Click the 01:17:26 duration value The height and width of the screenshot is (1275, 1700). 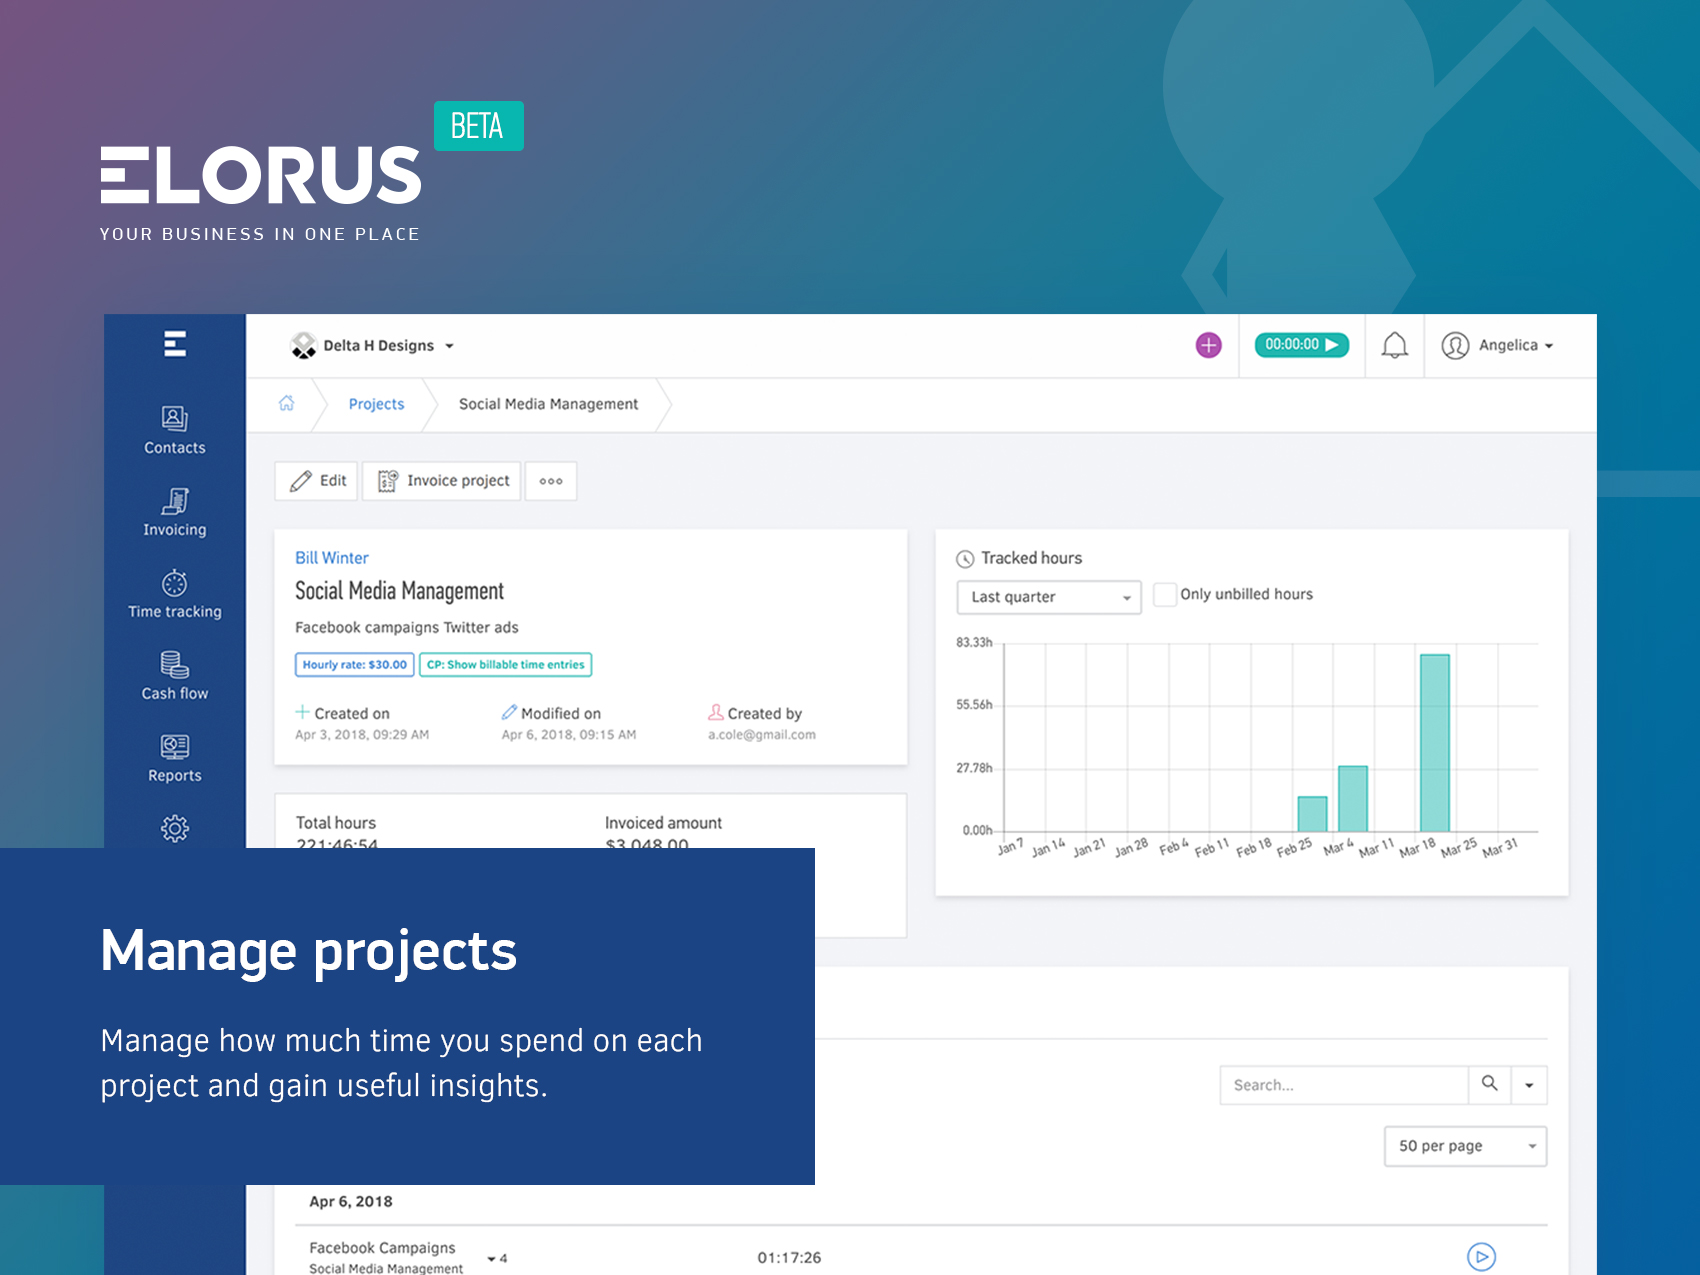789,1258
